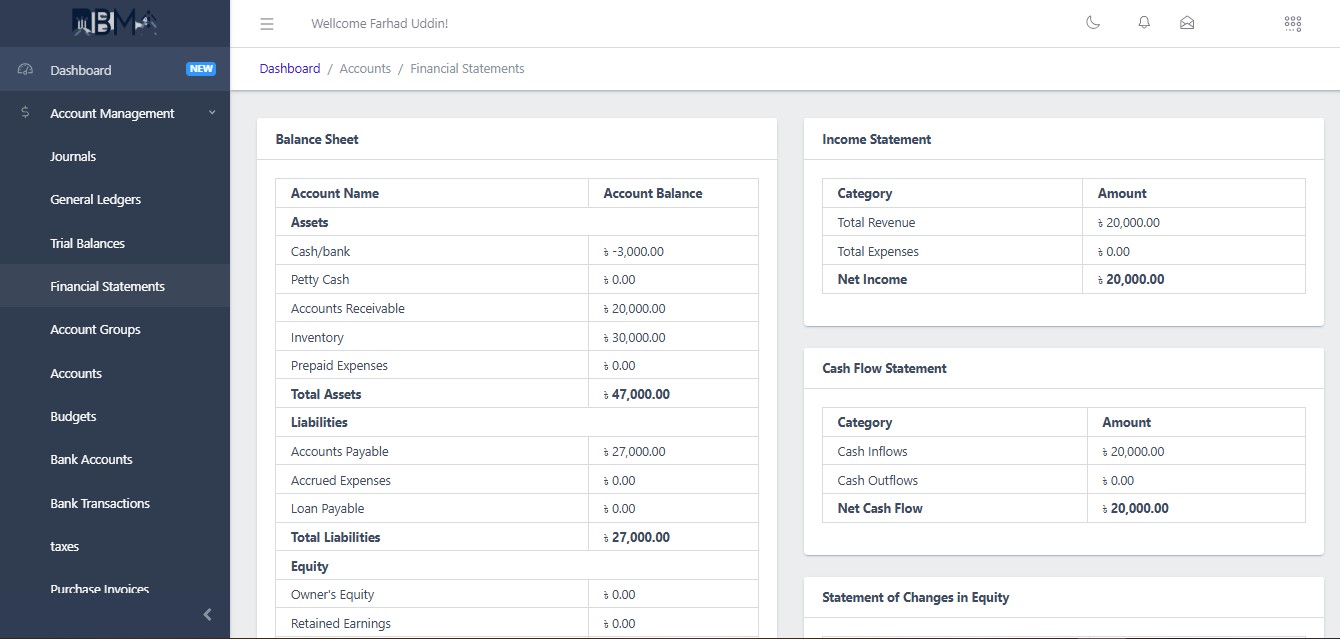Open Dashboard in the sidebar

point(115,70)
